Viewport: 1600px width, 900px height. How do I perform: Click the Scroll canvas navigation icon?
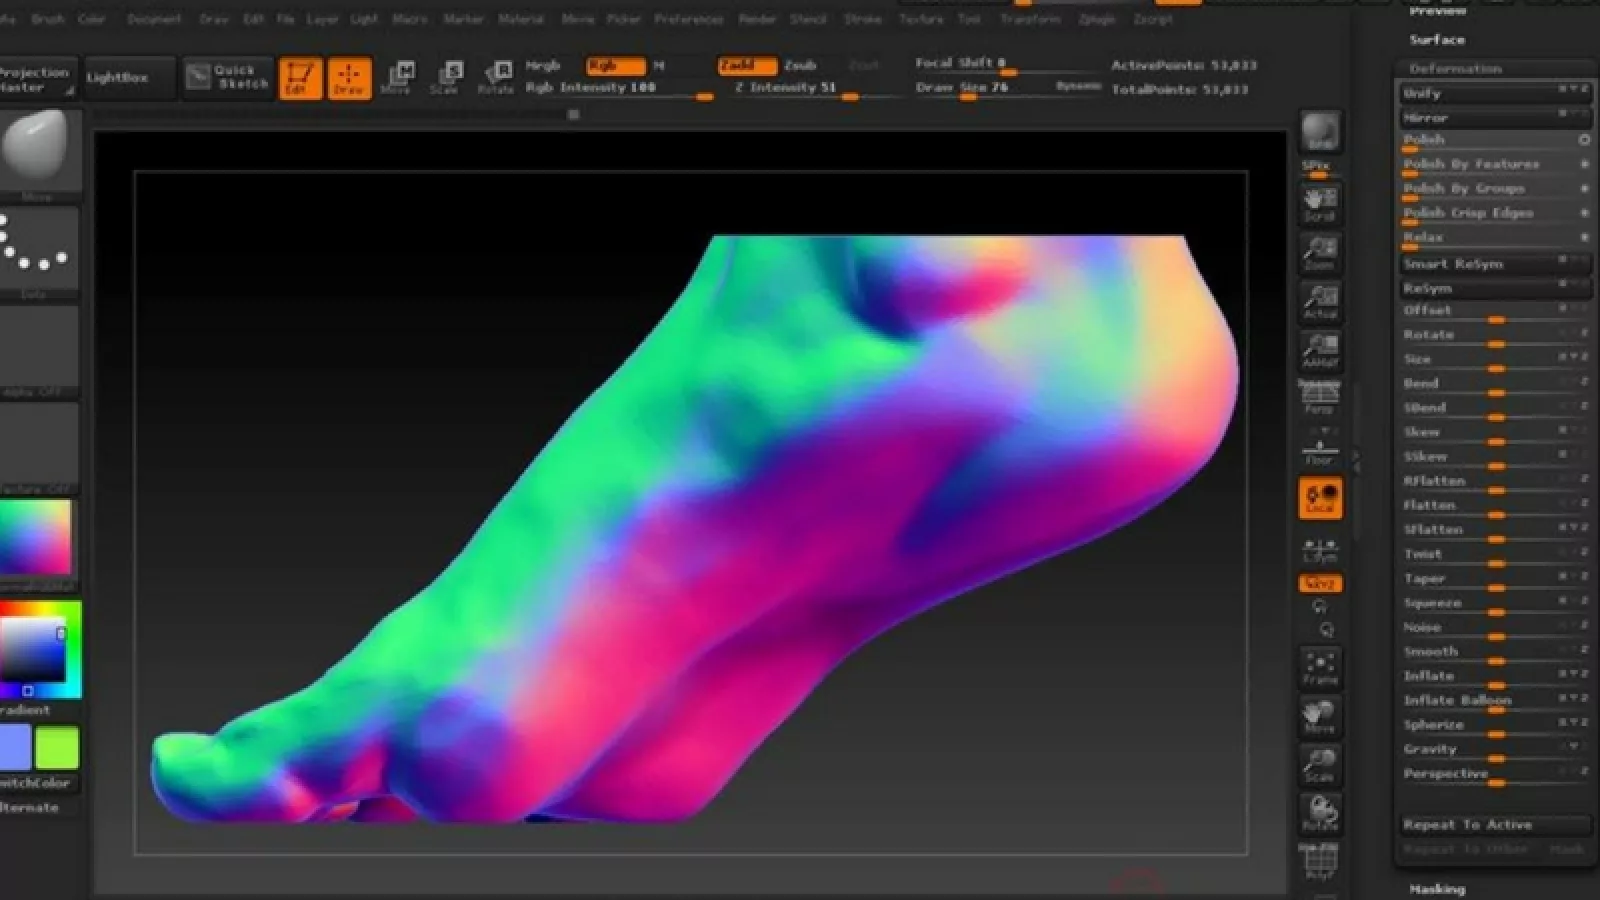1320,204
